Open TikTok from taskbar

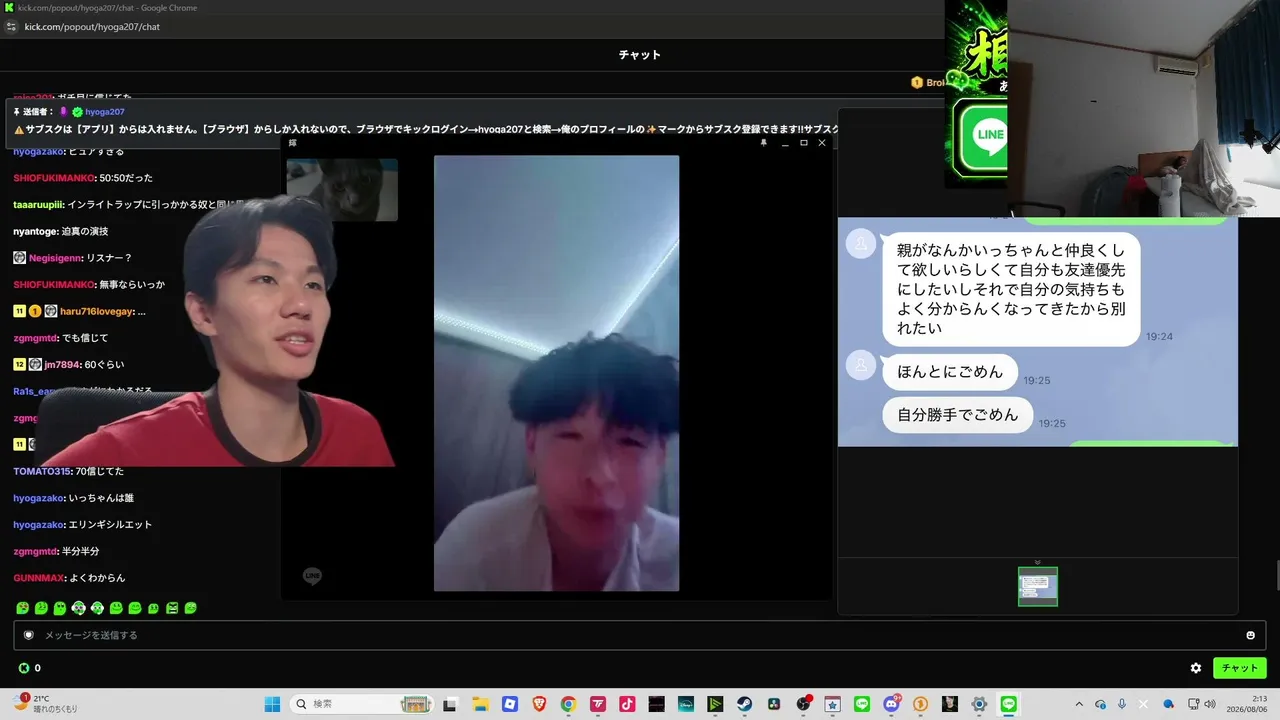[627, 704]
